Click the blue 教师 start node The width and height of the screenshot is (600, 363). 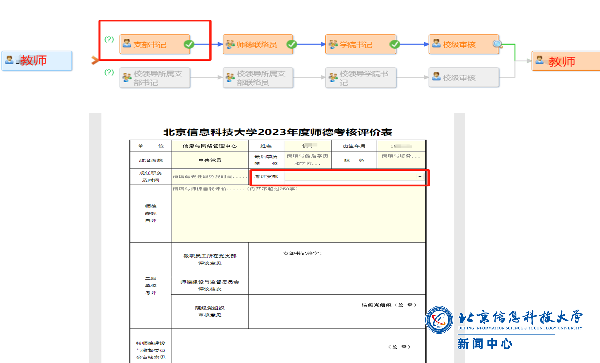tap(37, 60)
